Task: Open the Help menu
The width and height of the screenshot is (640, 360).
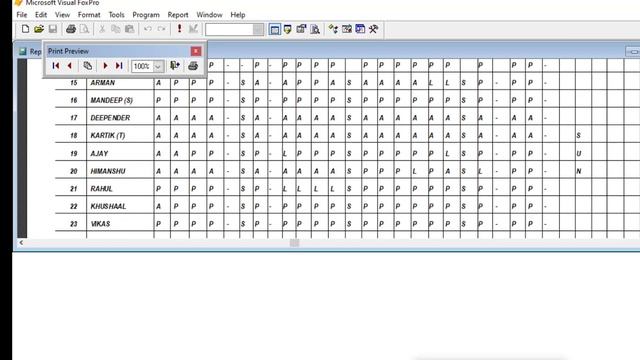Action: point(238,15)
